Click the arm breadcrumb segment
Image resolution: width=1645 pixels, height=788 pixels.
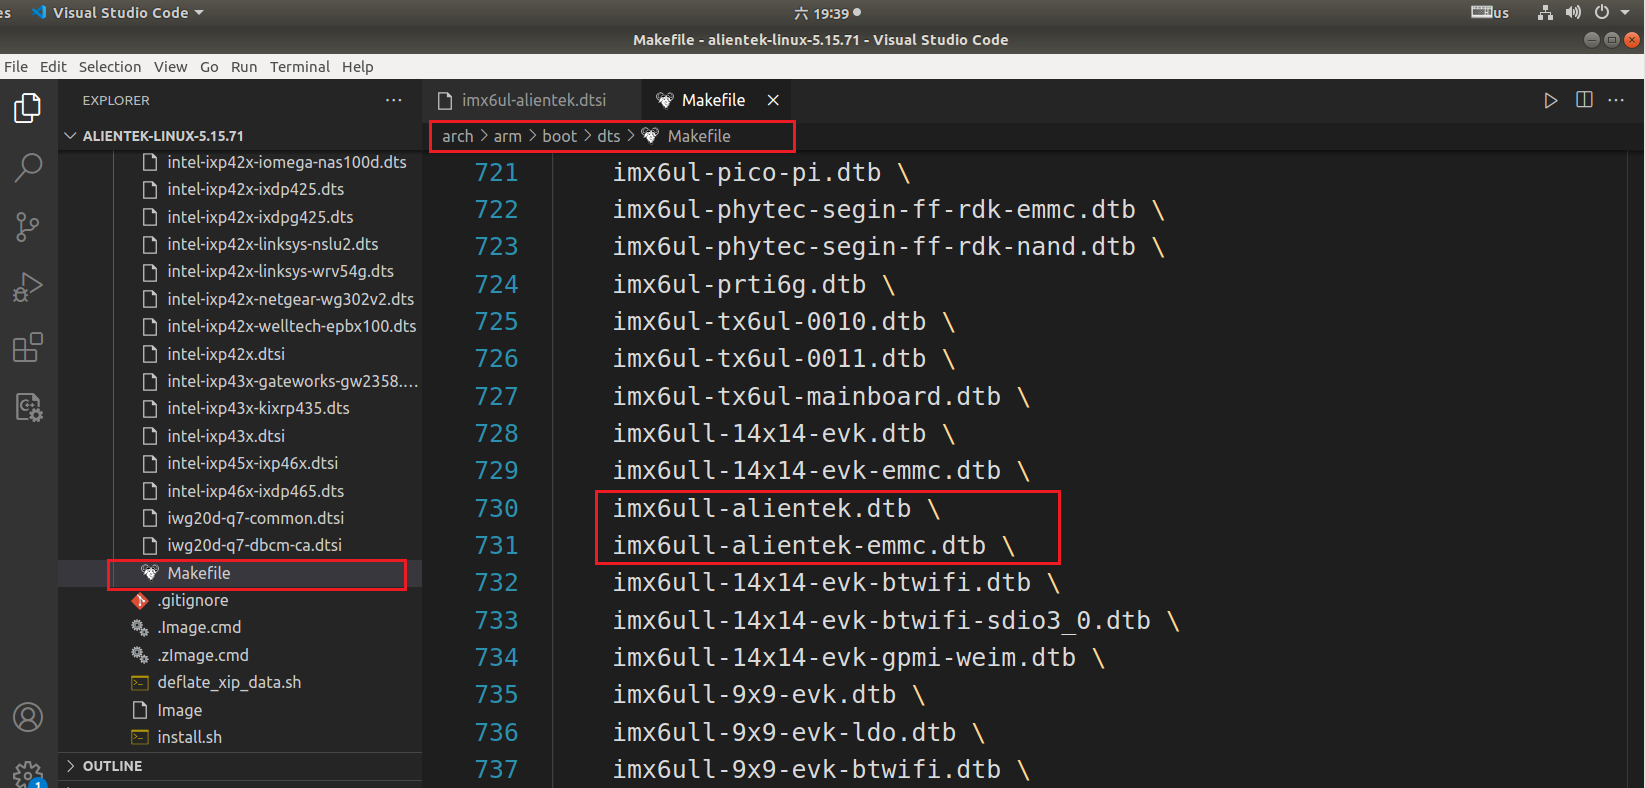pyautogui.click(x=507, y=136)
